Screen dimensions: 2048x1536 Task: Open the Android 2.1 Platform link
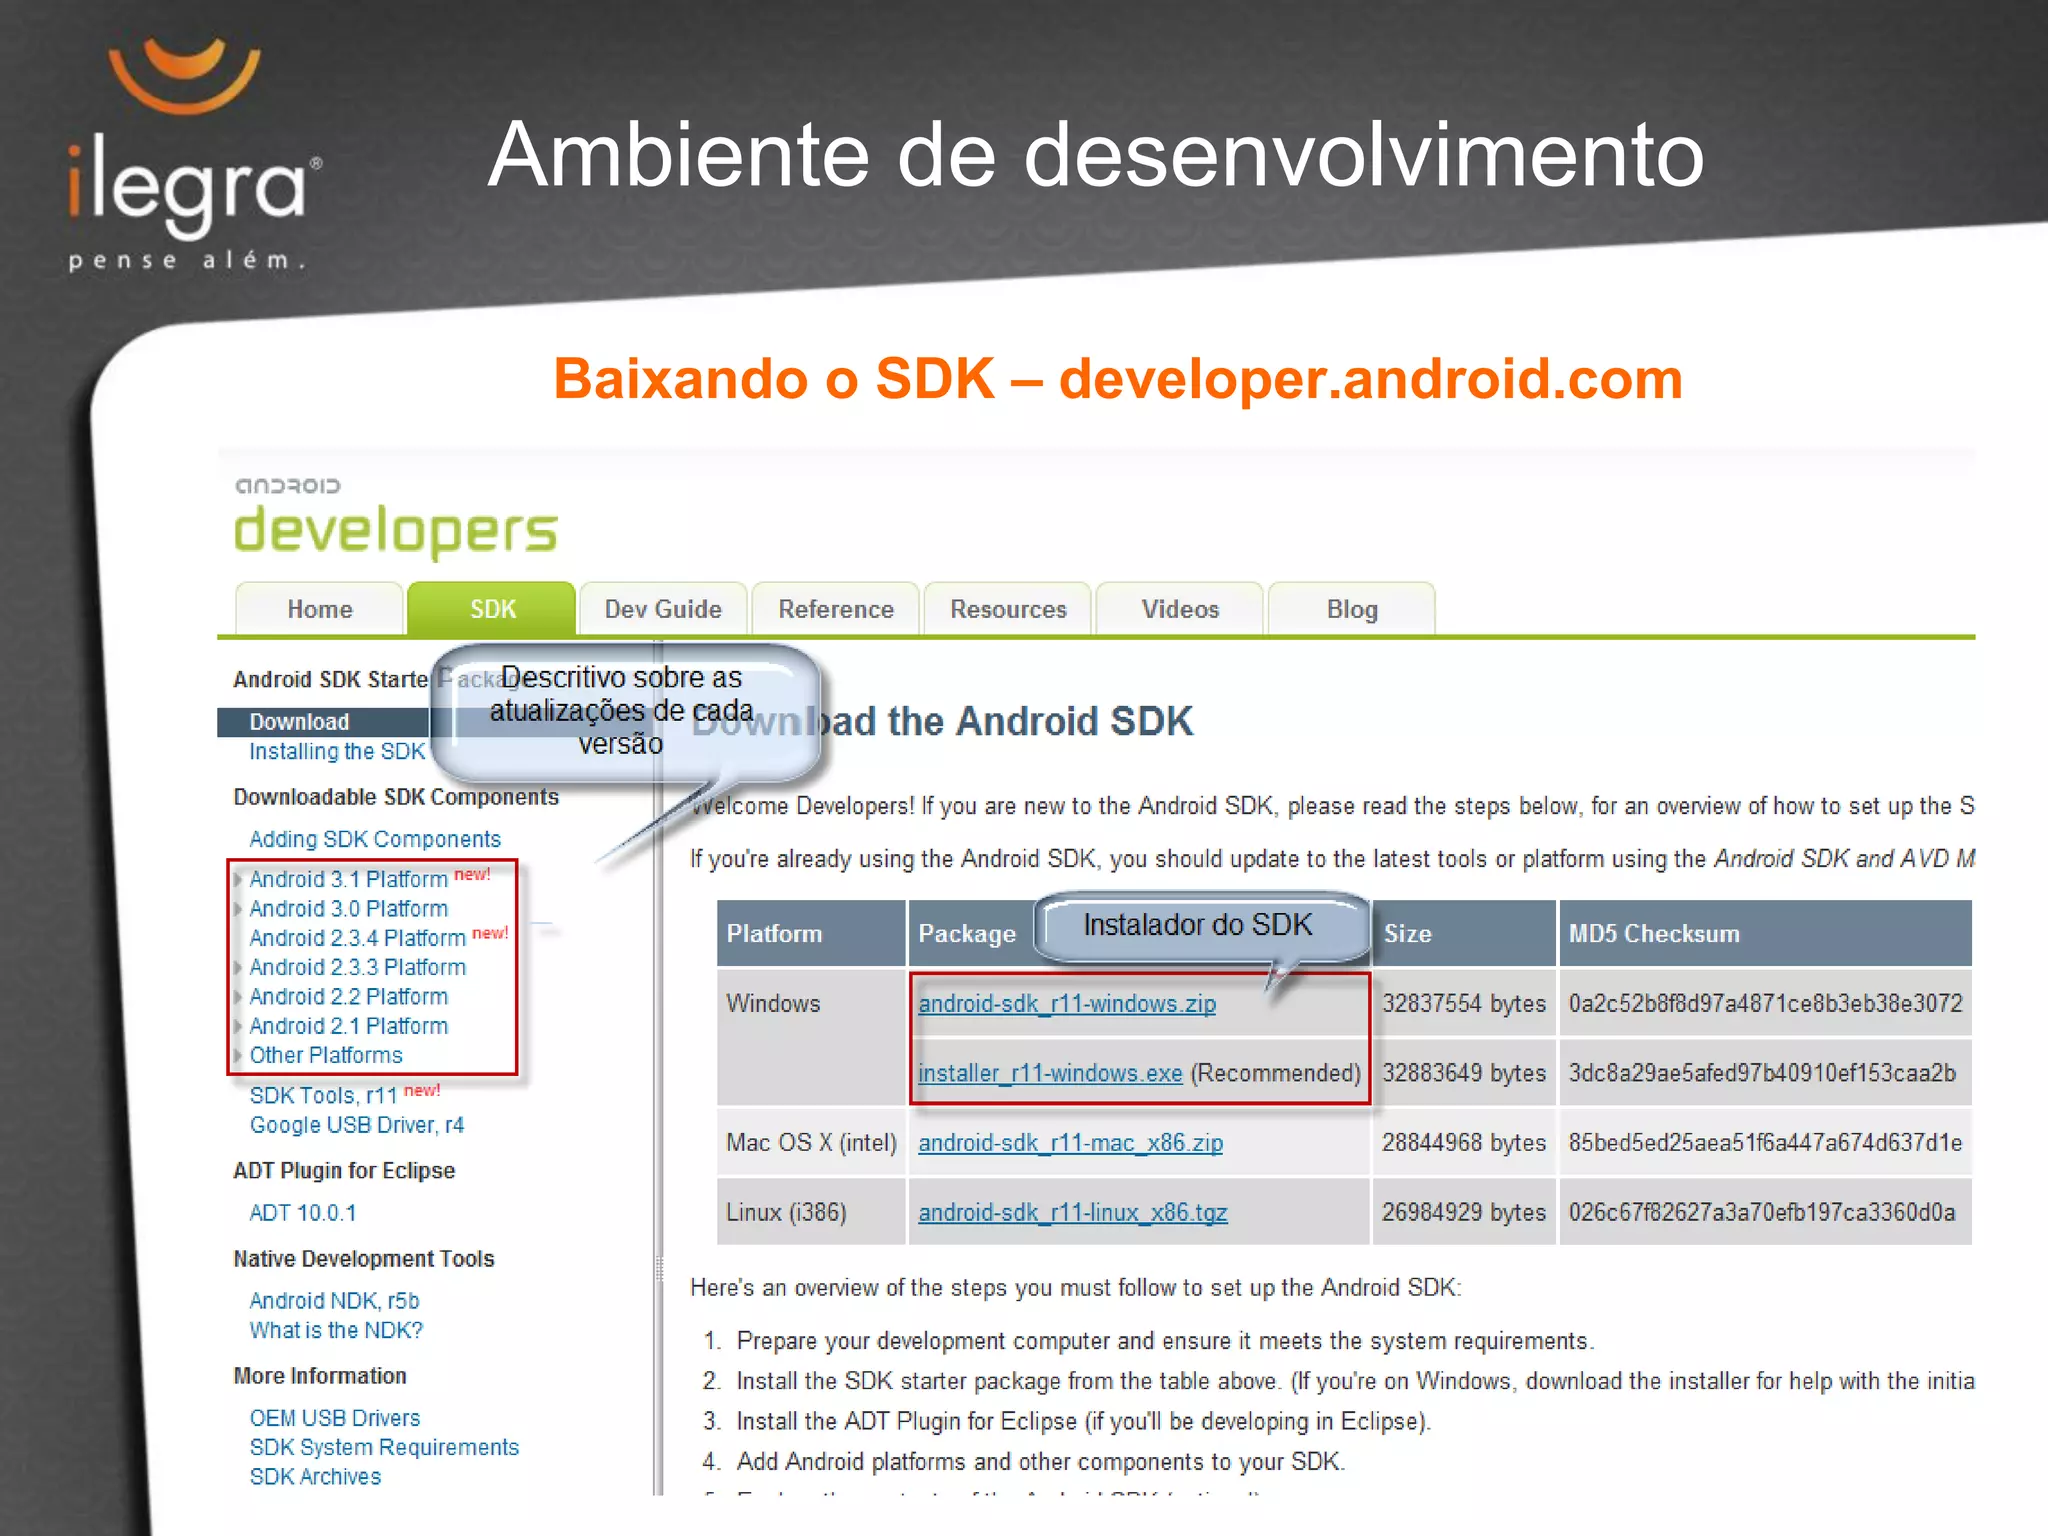tap(348, 1026)
